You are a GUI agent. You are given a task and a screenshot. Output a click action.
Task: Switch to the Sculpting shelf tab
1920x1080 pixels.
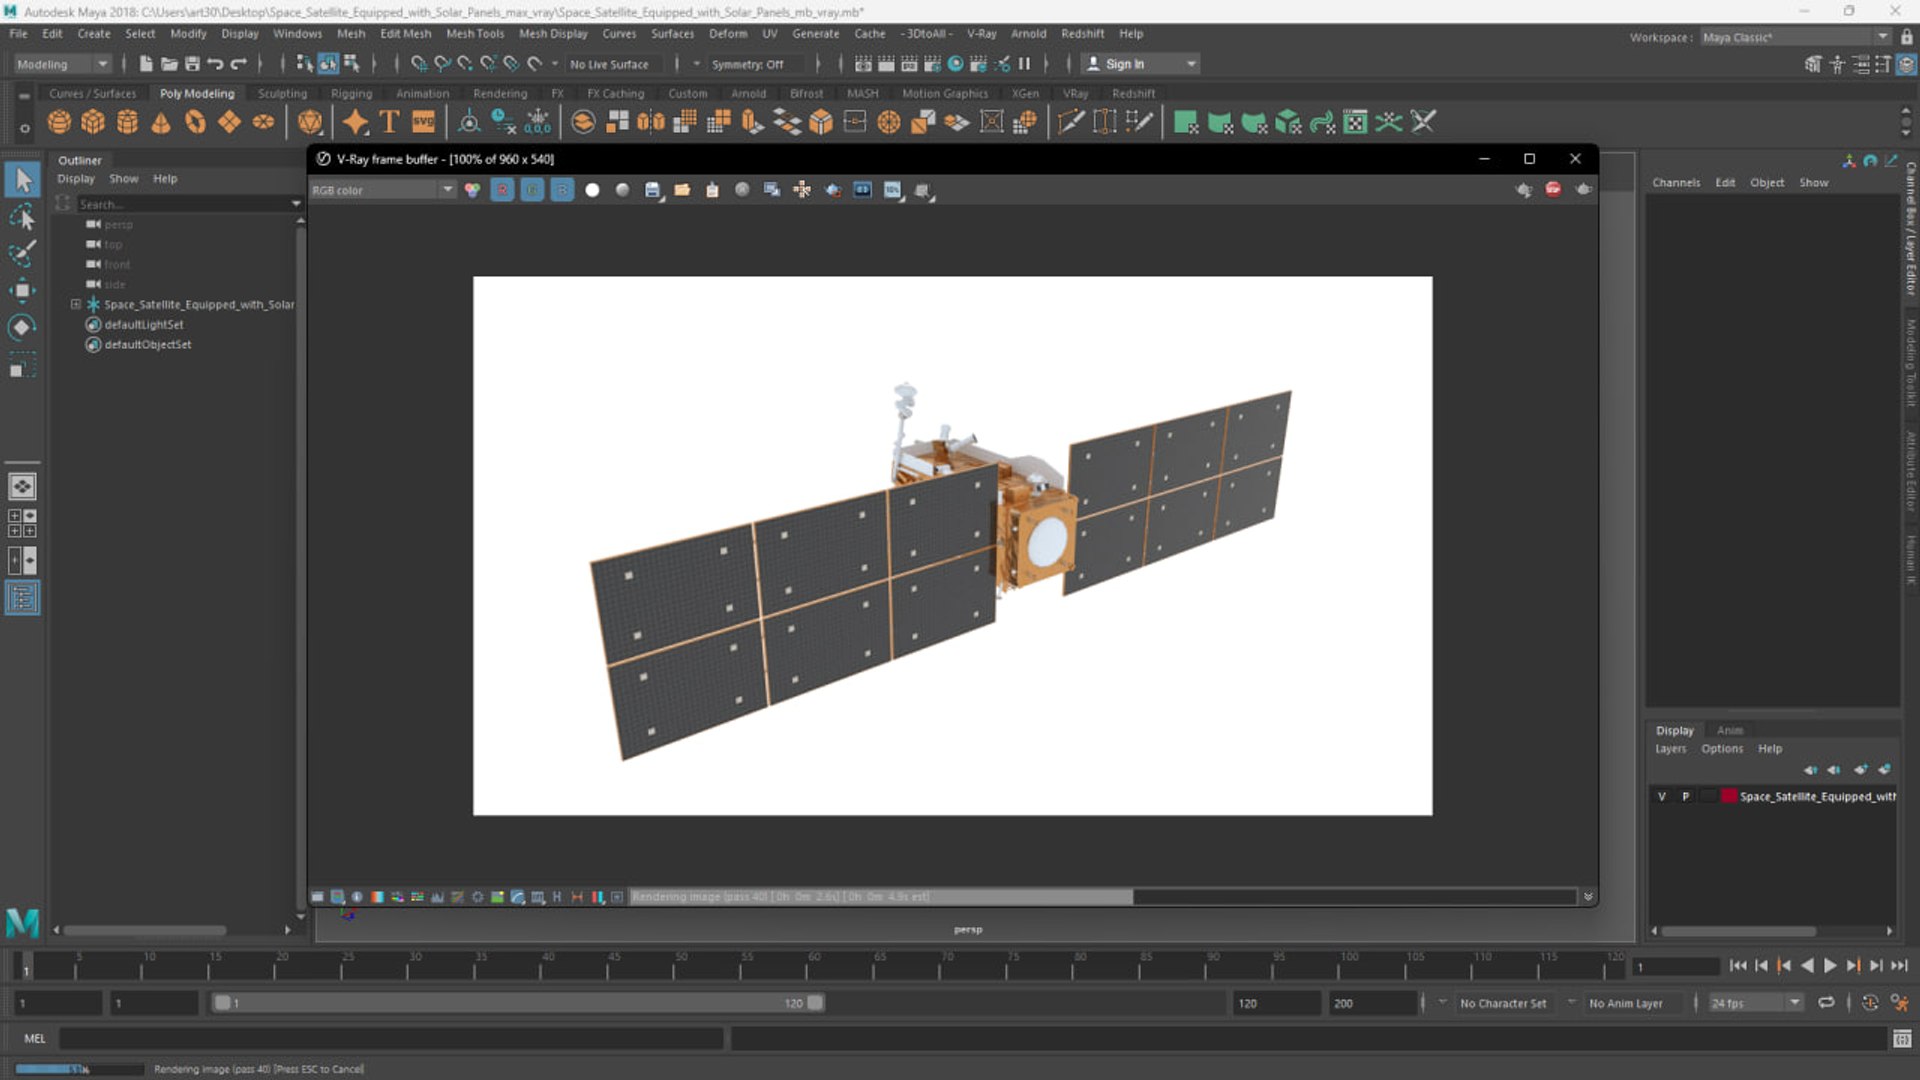(282, 93)
